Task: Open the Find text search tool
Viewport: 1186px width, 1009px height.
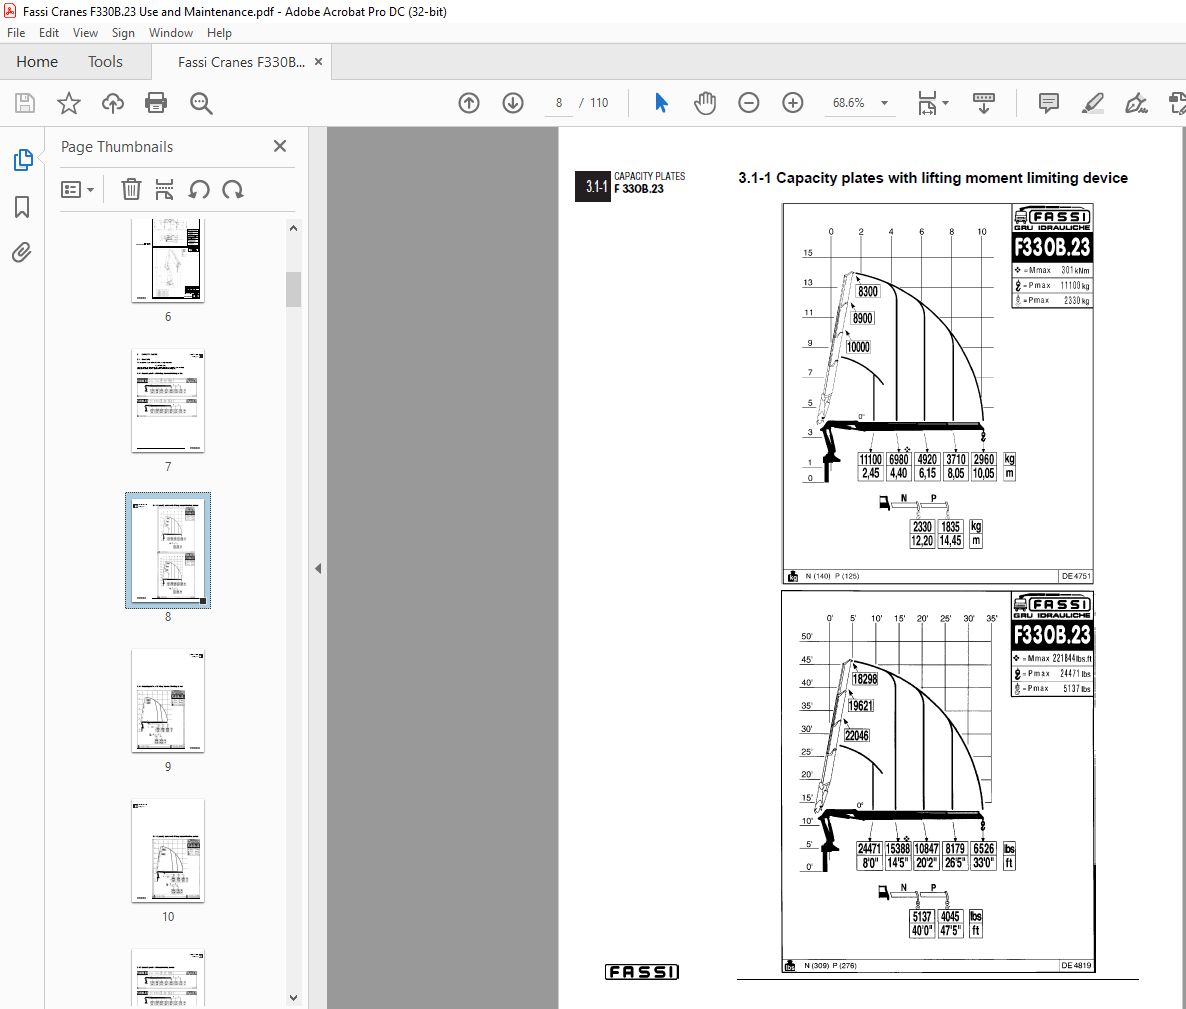Action: pyautogui.click(x=200, y=103)
